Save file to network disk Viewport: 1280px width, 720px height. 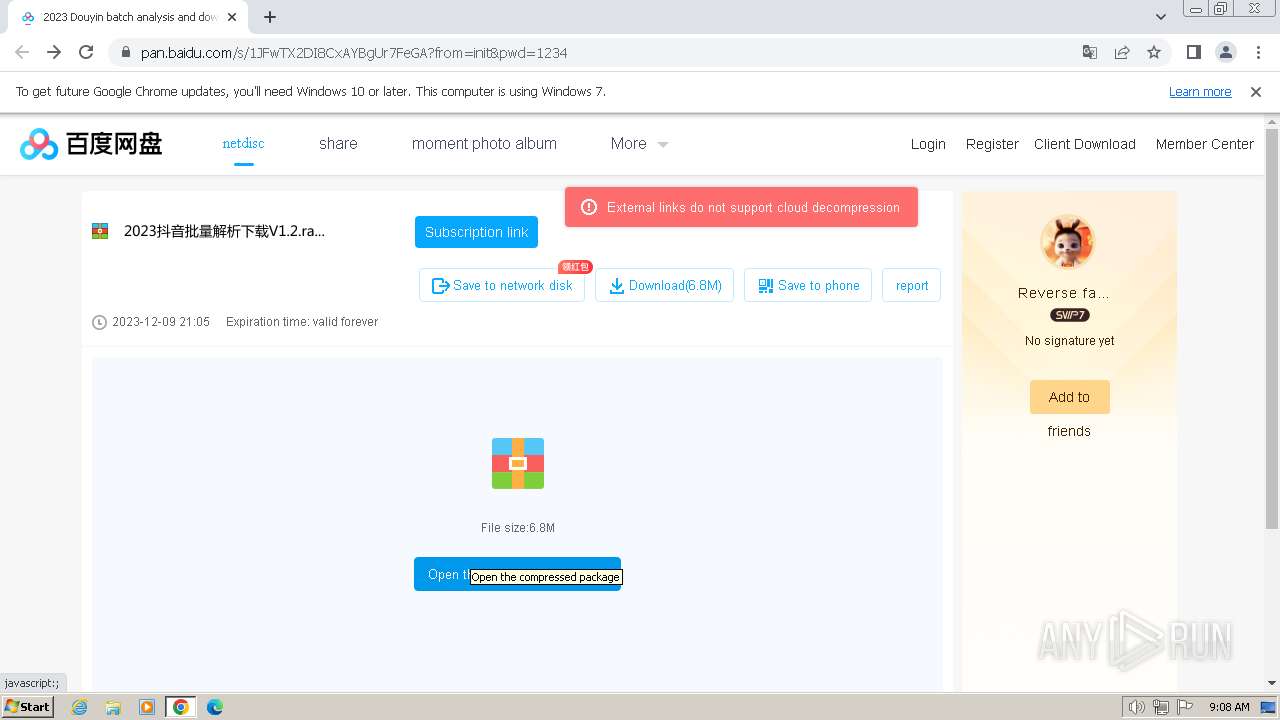(502, 285)
